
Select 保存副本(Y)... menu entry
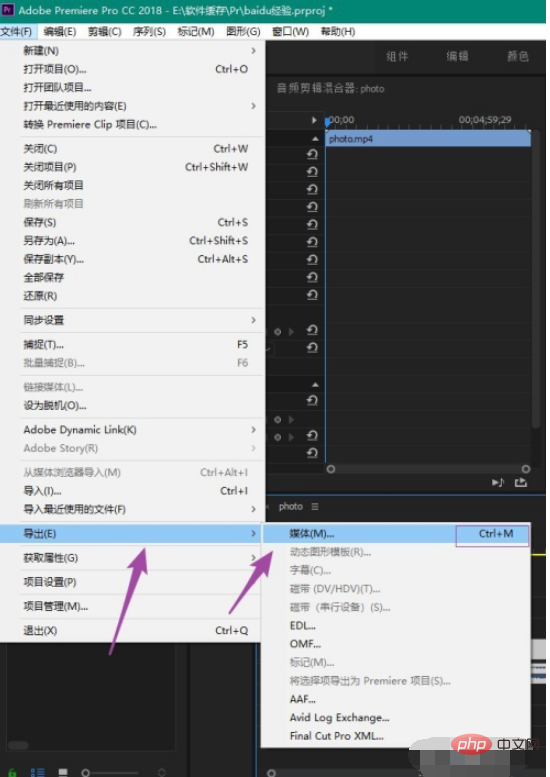pyautogui.click(x=132, y=259)
